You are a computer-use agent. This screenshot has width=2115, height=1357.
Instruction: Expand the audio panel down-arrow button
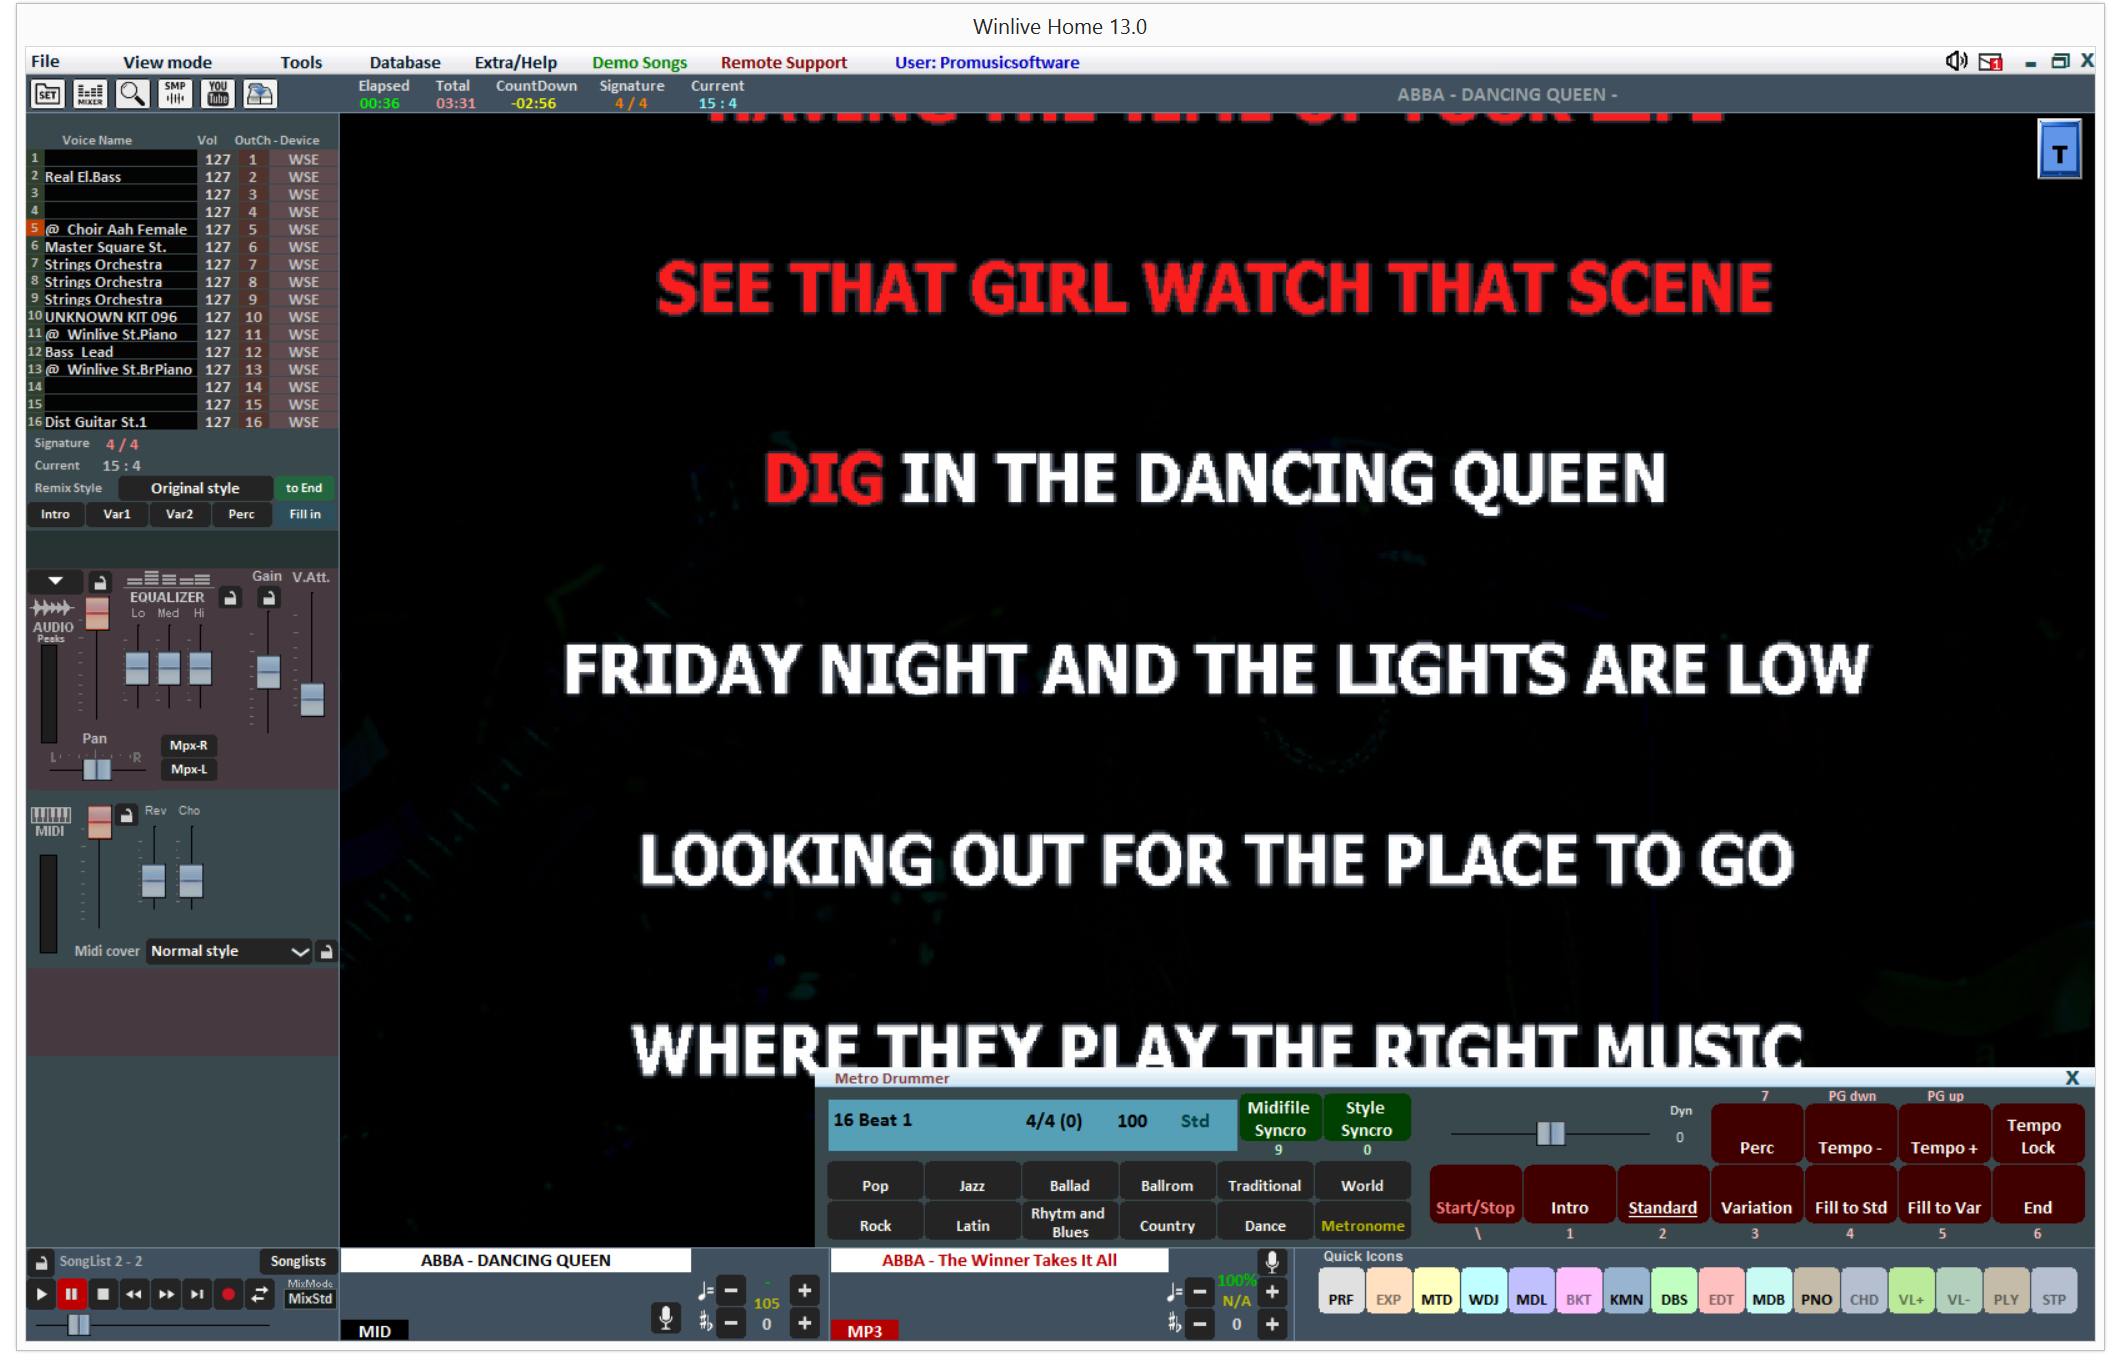pyautogui.click(x=56, y=581)
